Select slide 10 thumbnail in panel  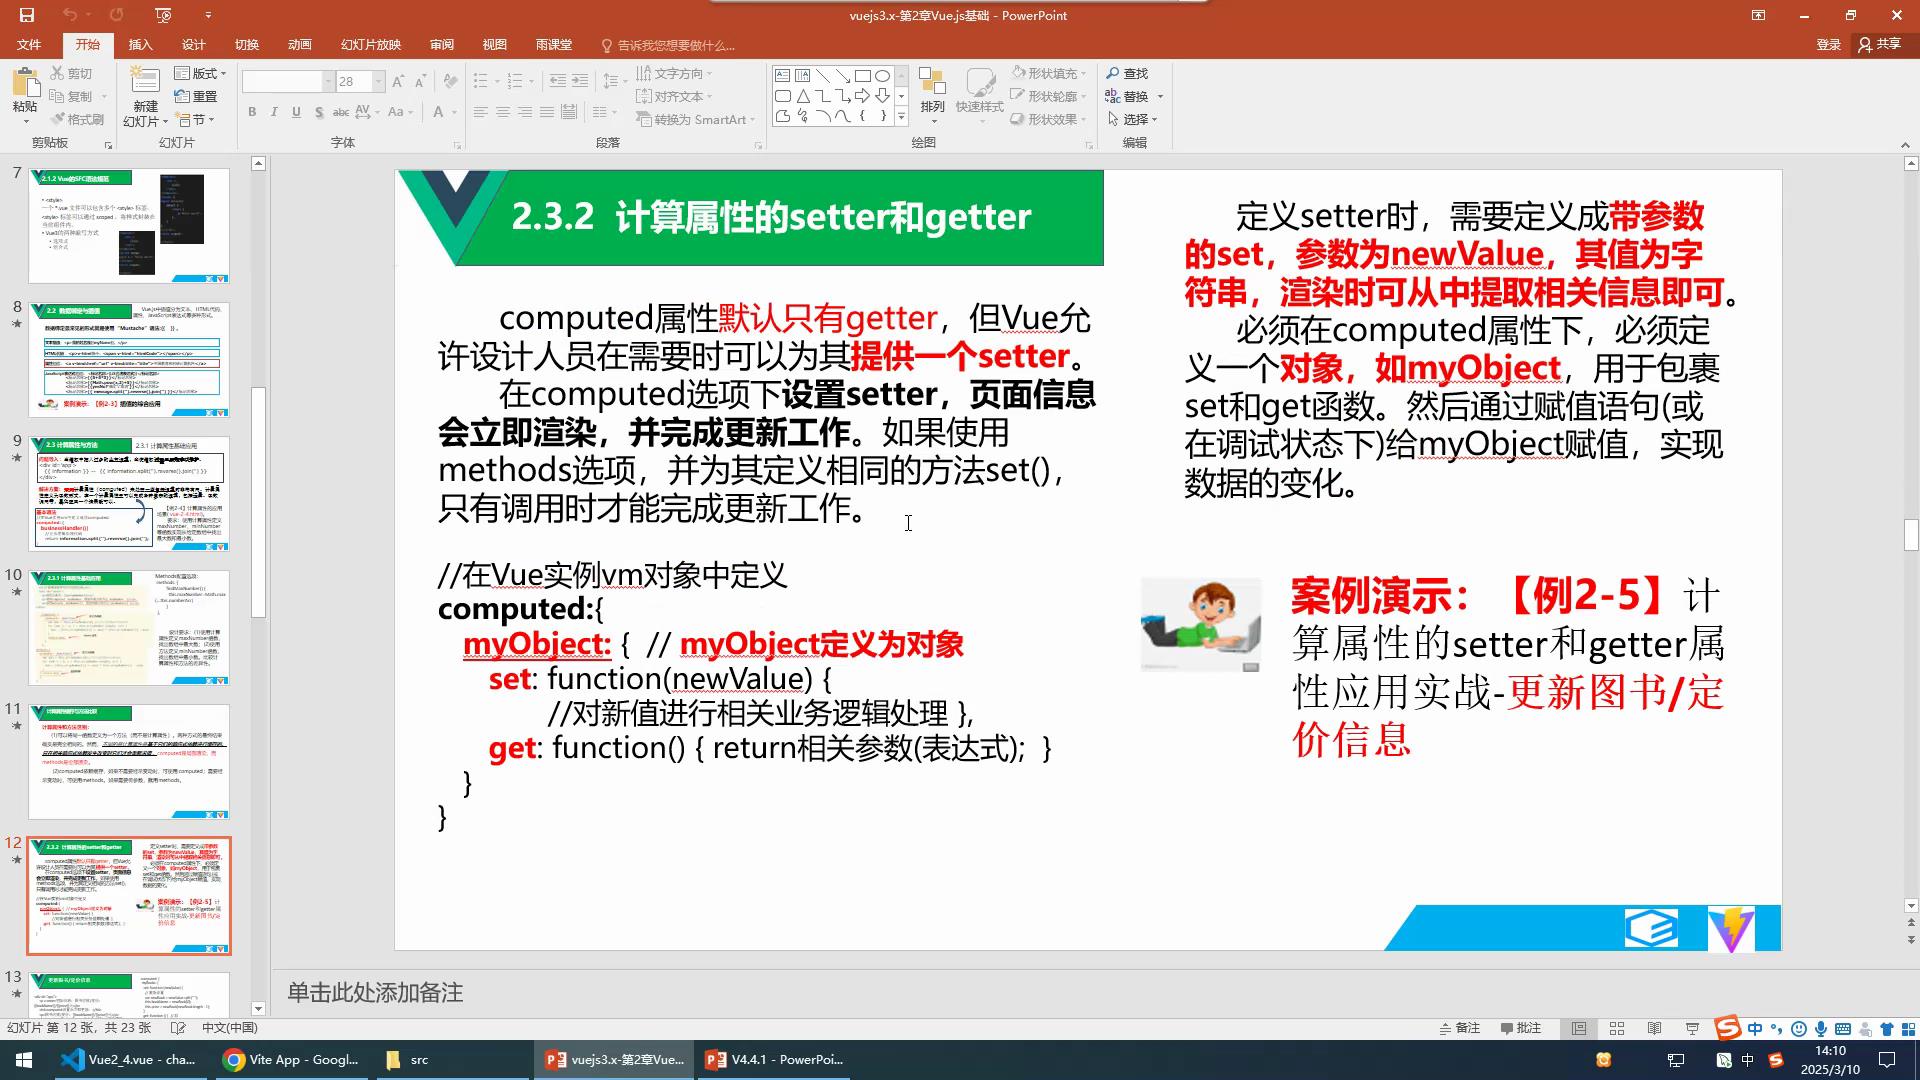point(129,627)
